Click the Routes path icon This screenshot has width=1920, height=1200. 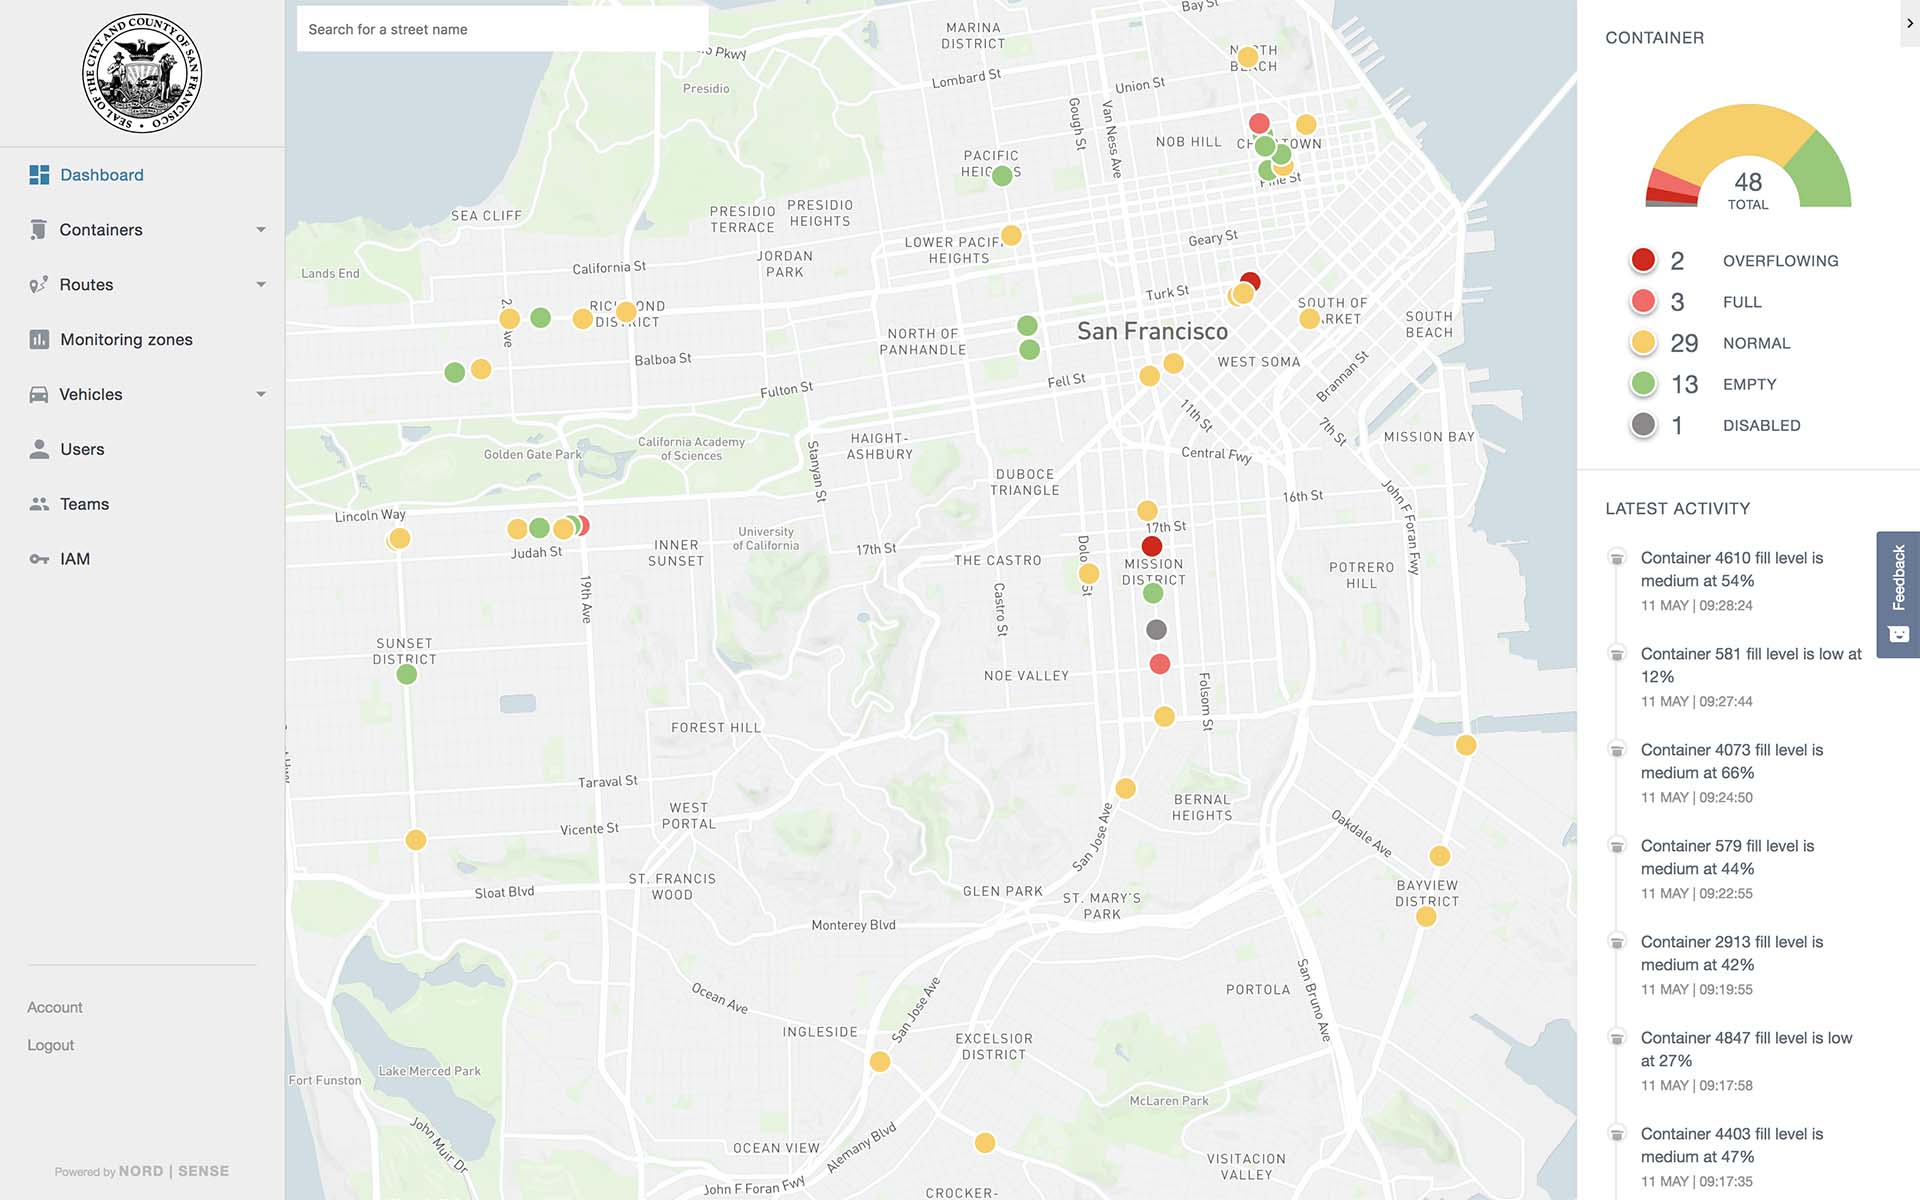[38, 285]
